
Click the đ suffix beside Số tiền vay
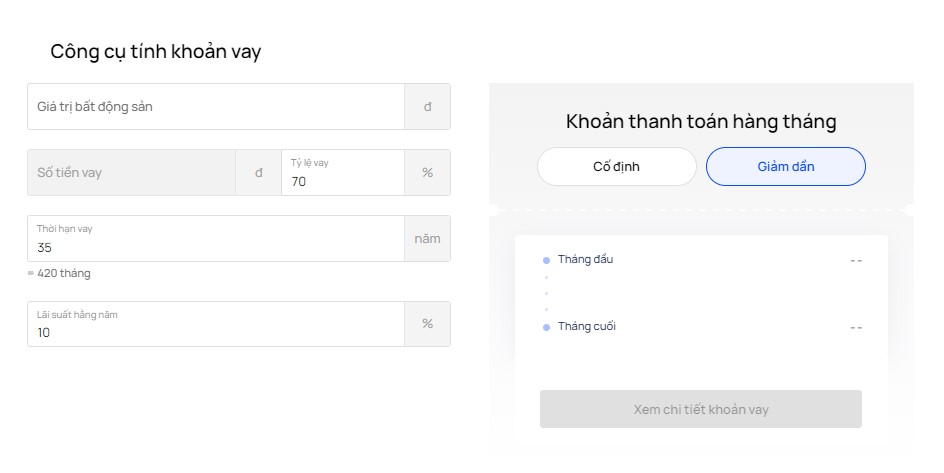[258, 173]
